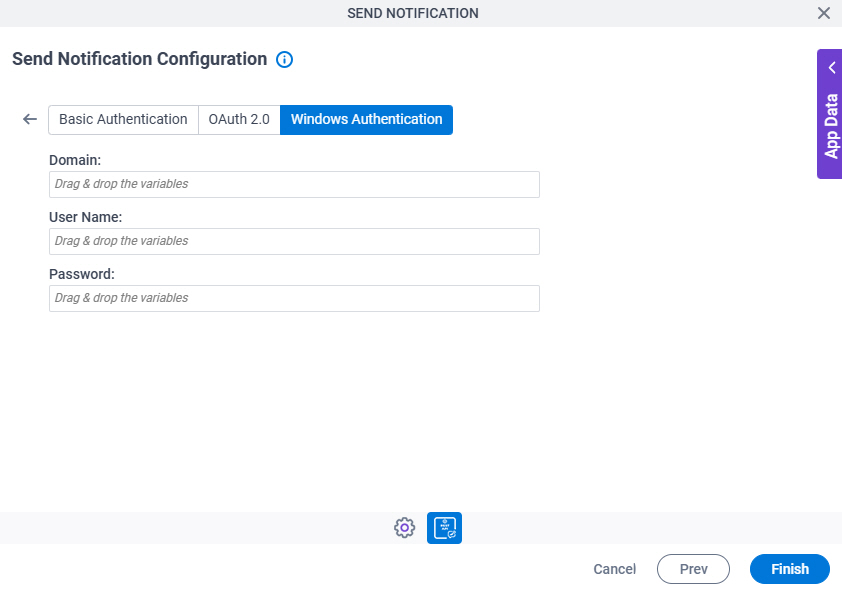Click the info icon beside Send Notification Configuration

coord(284,59)
